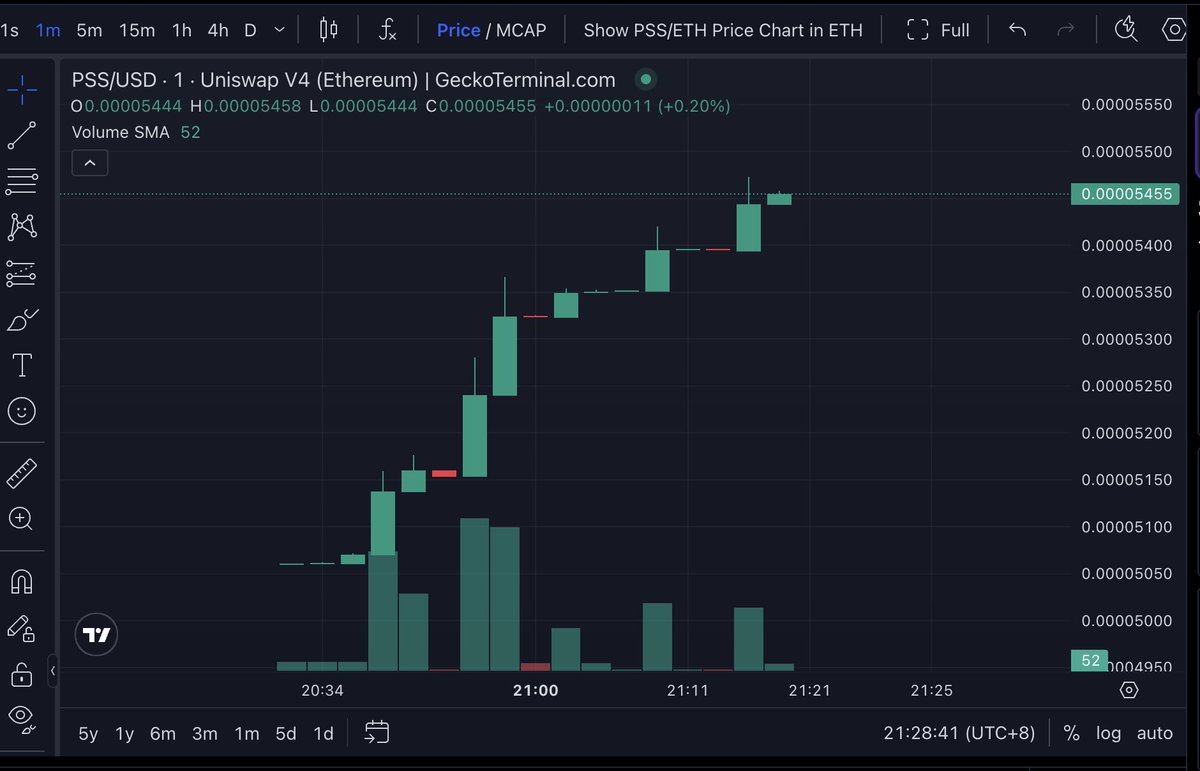Toggle stay in drawing mode
Viewport: 1200px width, 771px height.
pyautogui.click(x=22, y=628)
